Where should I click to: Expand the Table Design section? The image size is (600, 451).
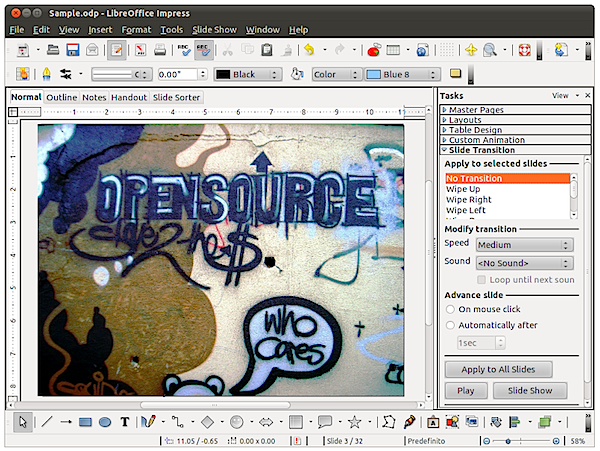click(x=515, y=130)
